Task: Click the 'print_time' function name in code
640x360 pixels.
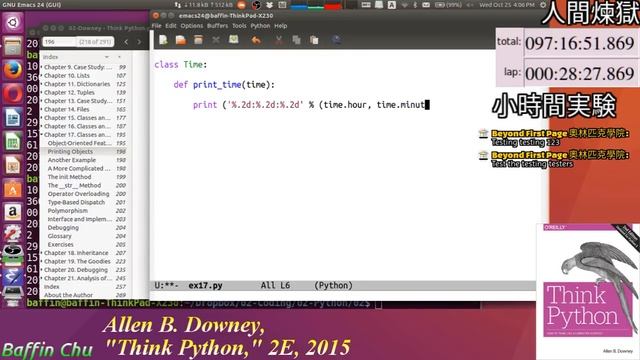Action: (217, 84)
